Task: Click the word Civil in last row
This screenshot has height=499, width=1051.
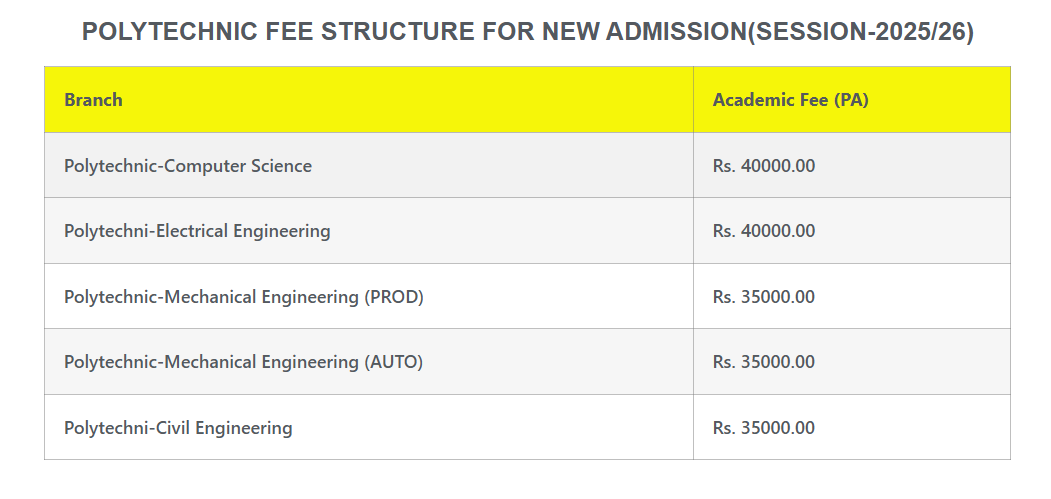Action: 173,428
